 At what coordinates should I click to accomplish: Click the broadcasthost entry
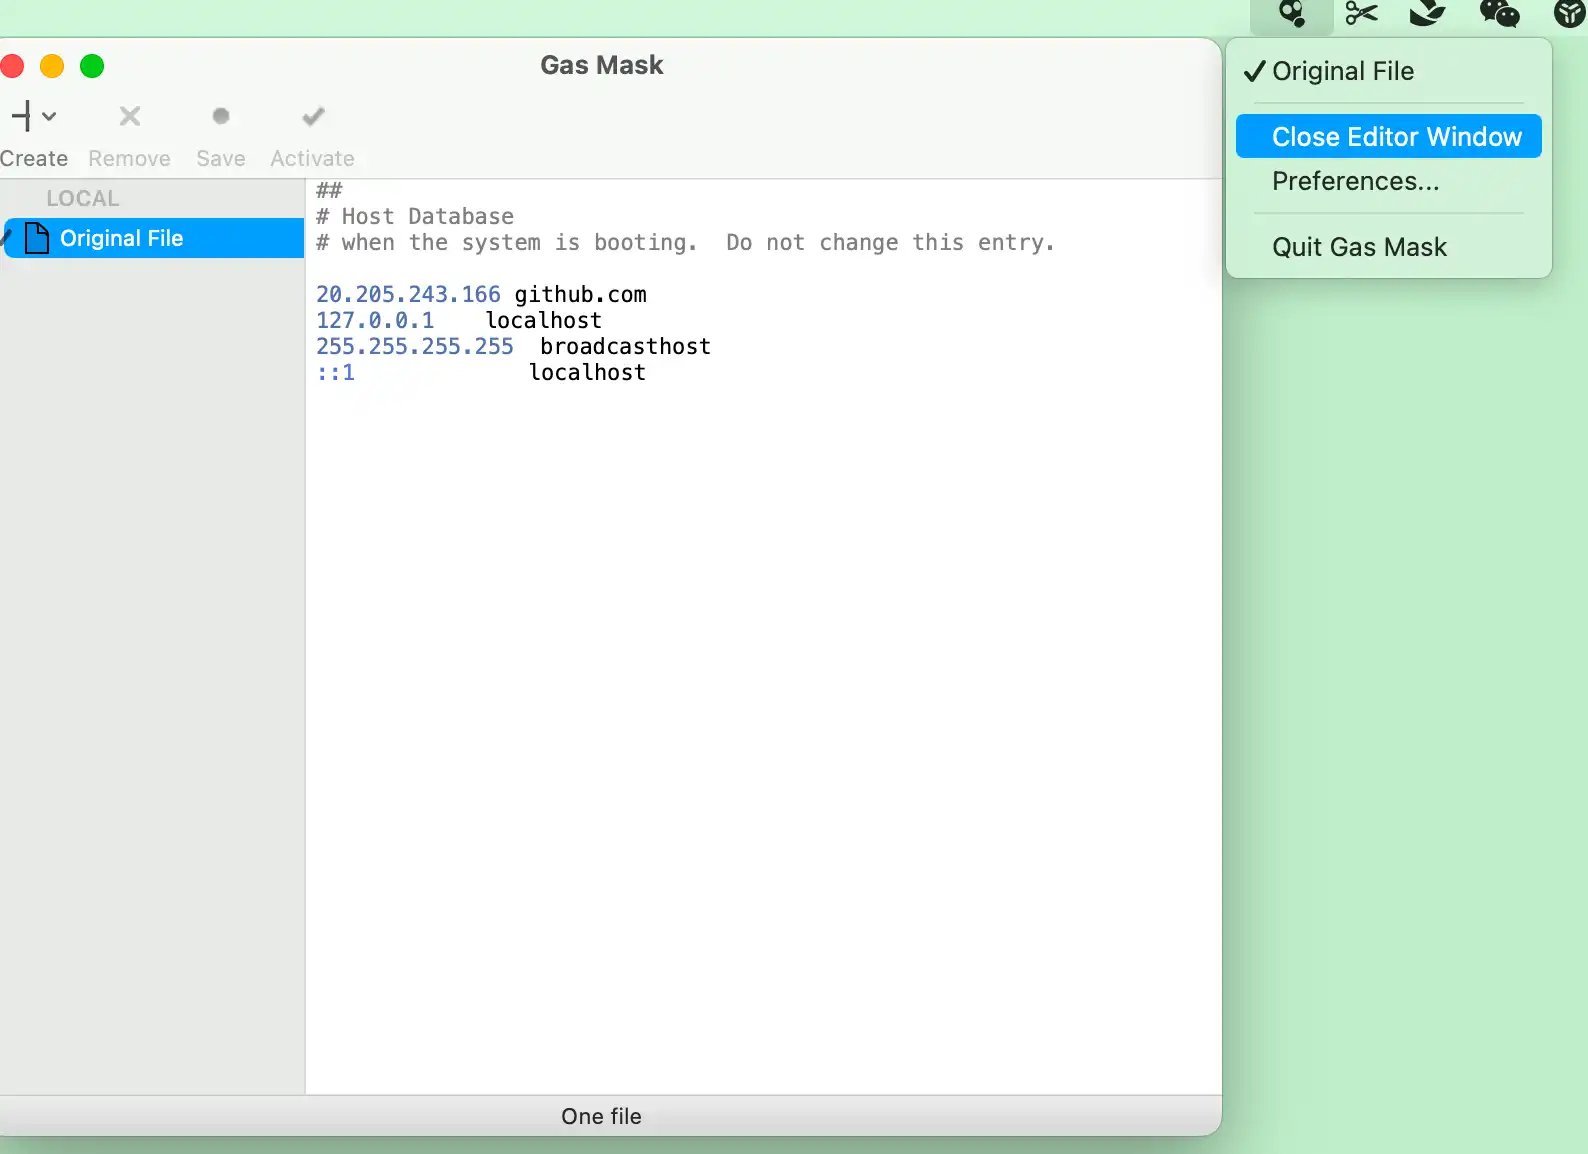point(625,346)
